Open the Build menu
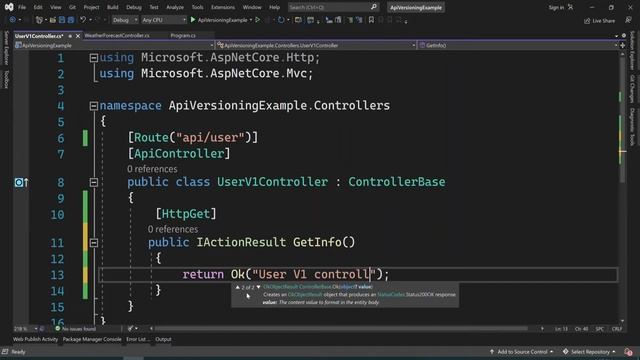 (112, 7)
